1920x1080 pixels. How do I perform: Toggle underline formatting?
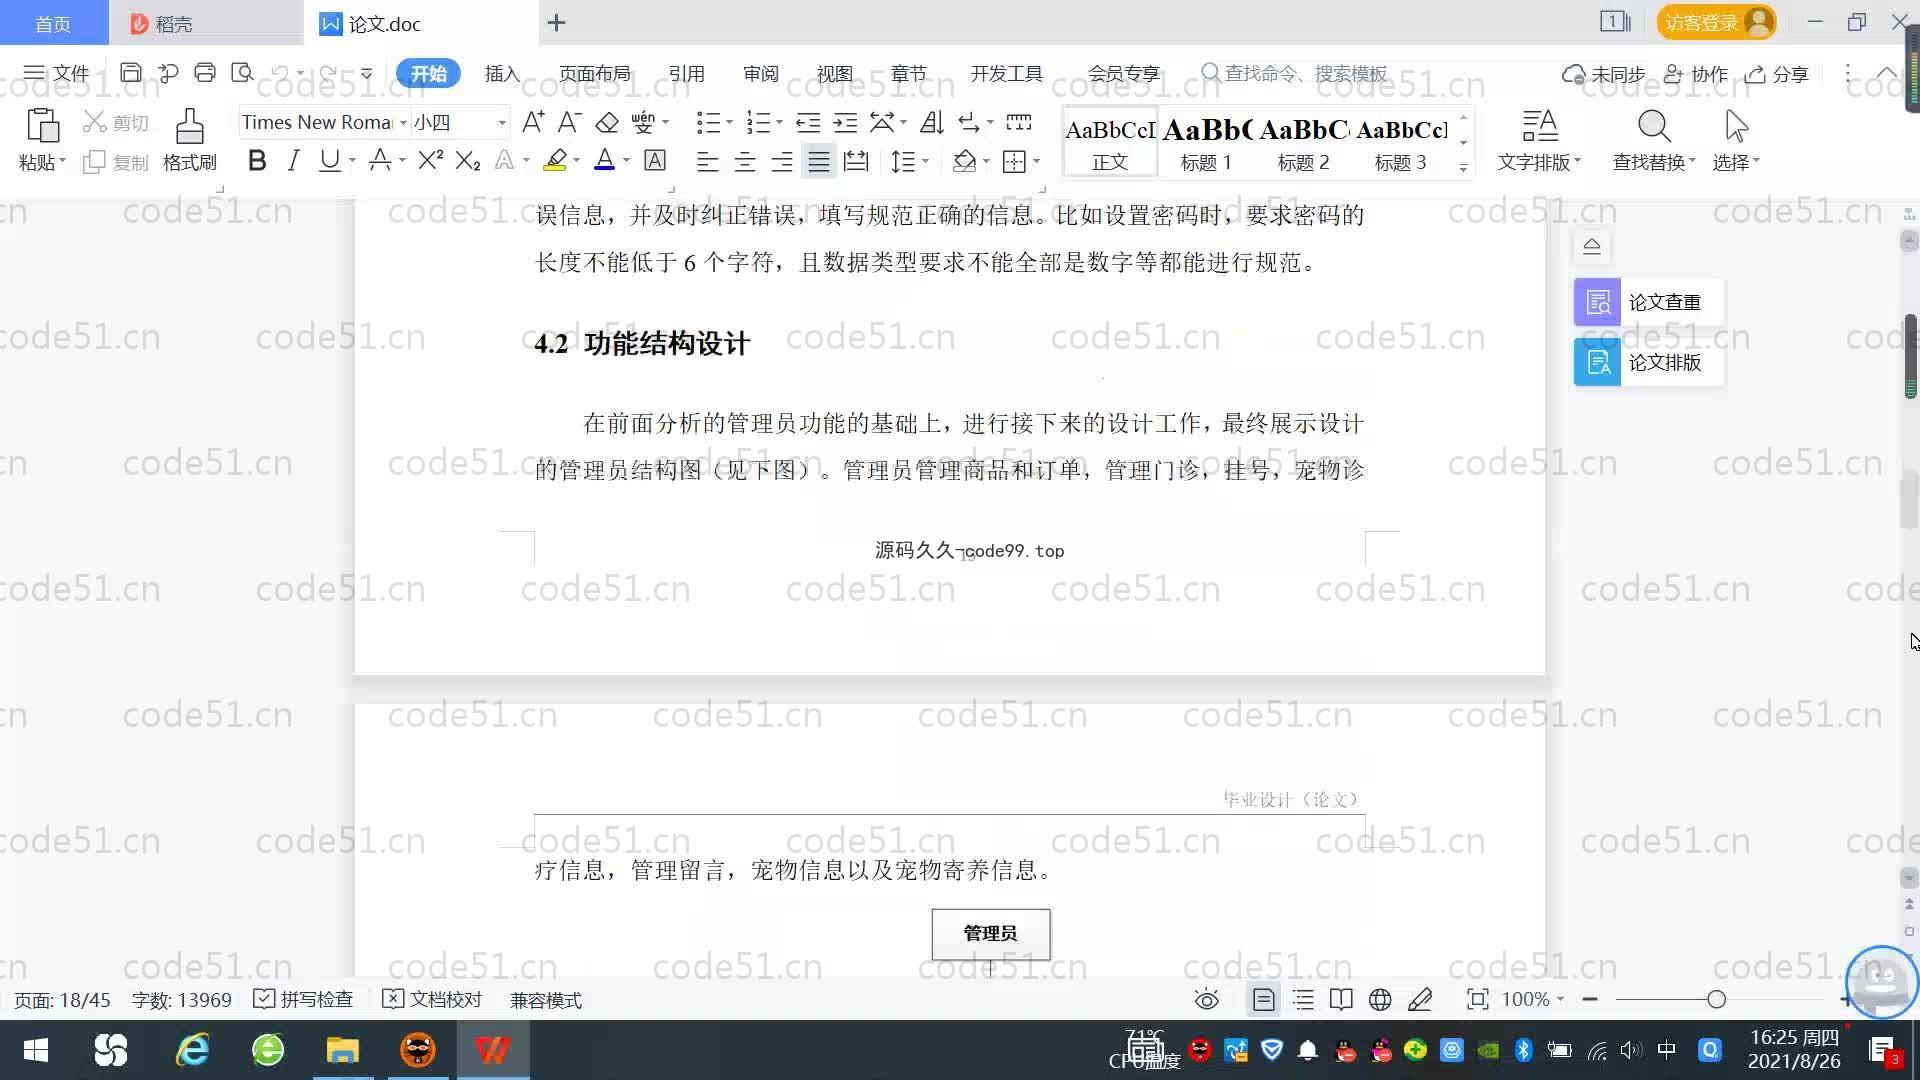coord(329,161)
